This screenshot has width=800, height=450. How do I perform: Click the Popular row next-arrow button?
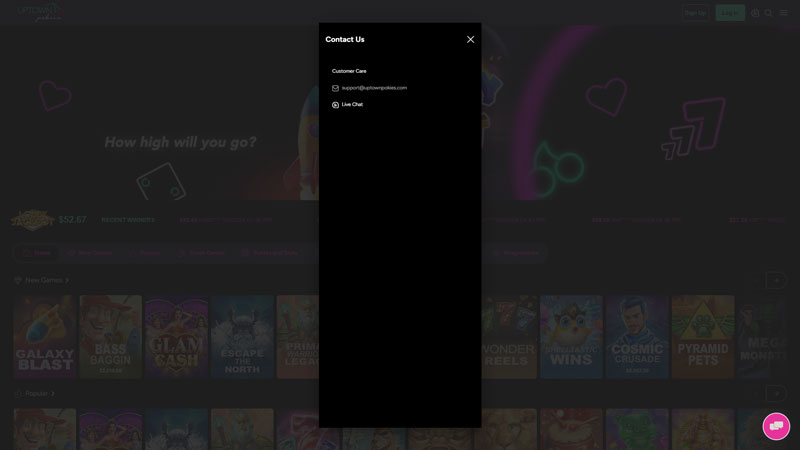776,394
